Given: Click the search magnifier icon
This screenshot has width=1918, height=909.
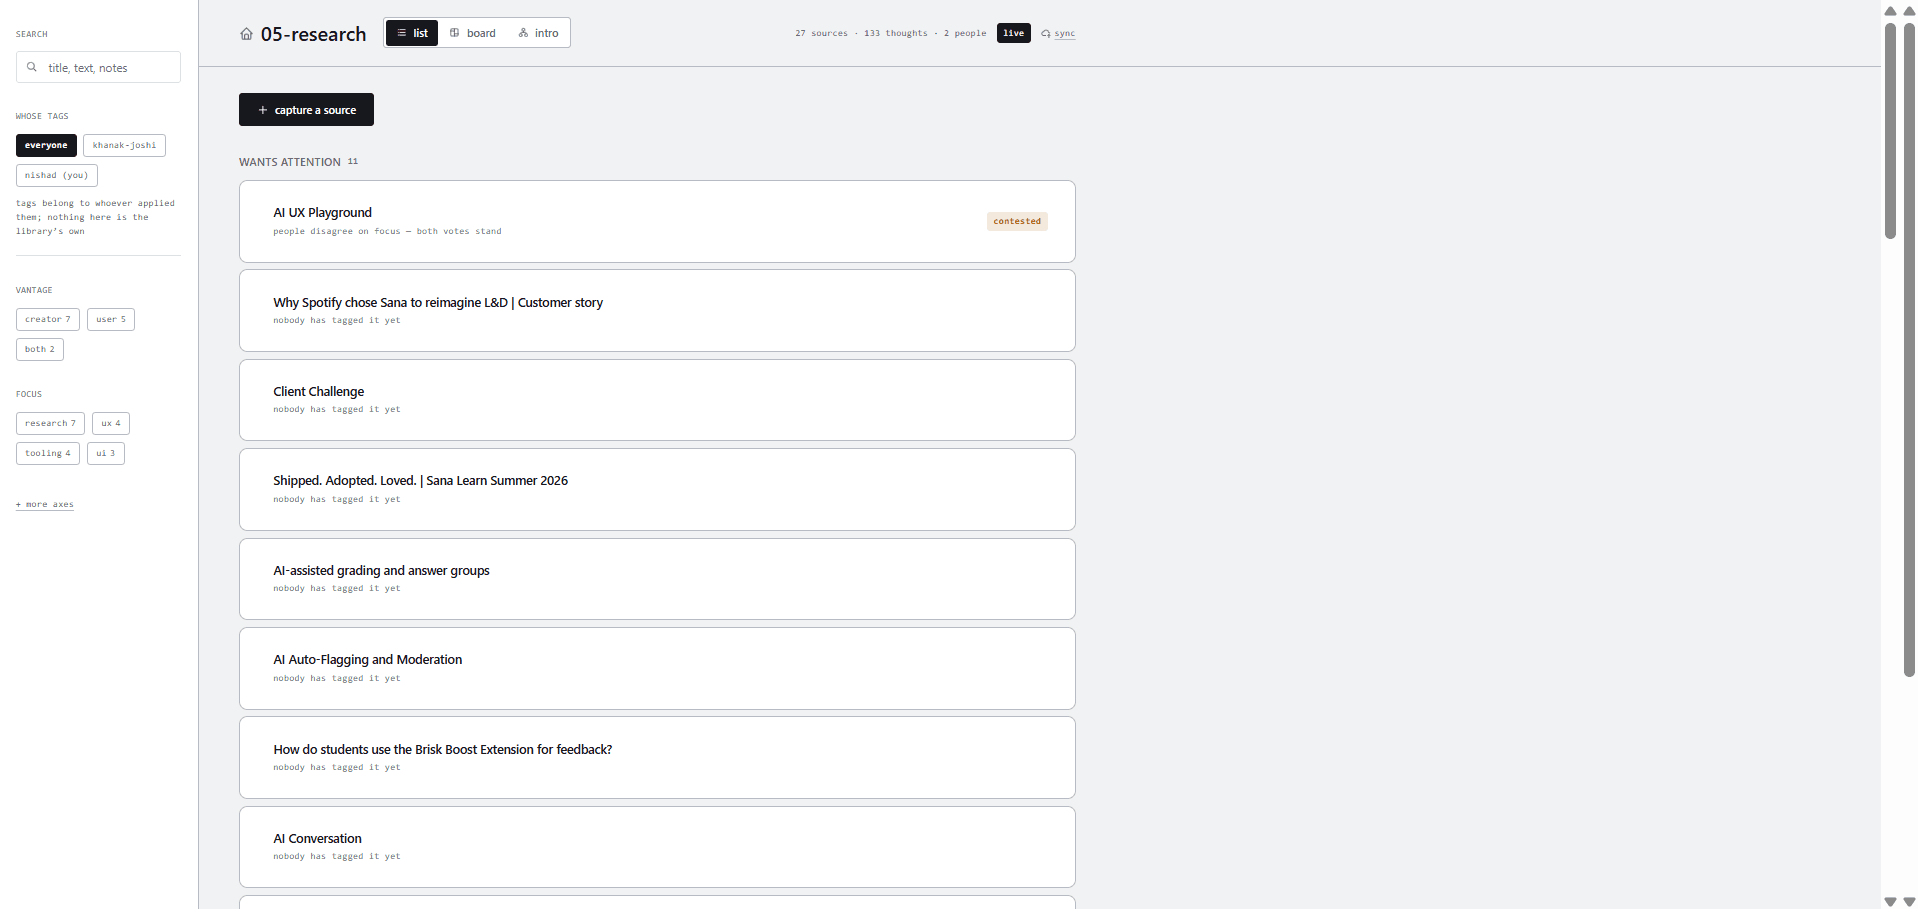Looking at the screenshot, I should click(32, 67).
